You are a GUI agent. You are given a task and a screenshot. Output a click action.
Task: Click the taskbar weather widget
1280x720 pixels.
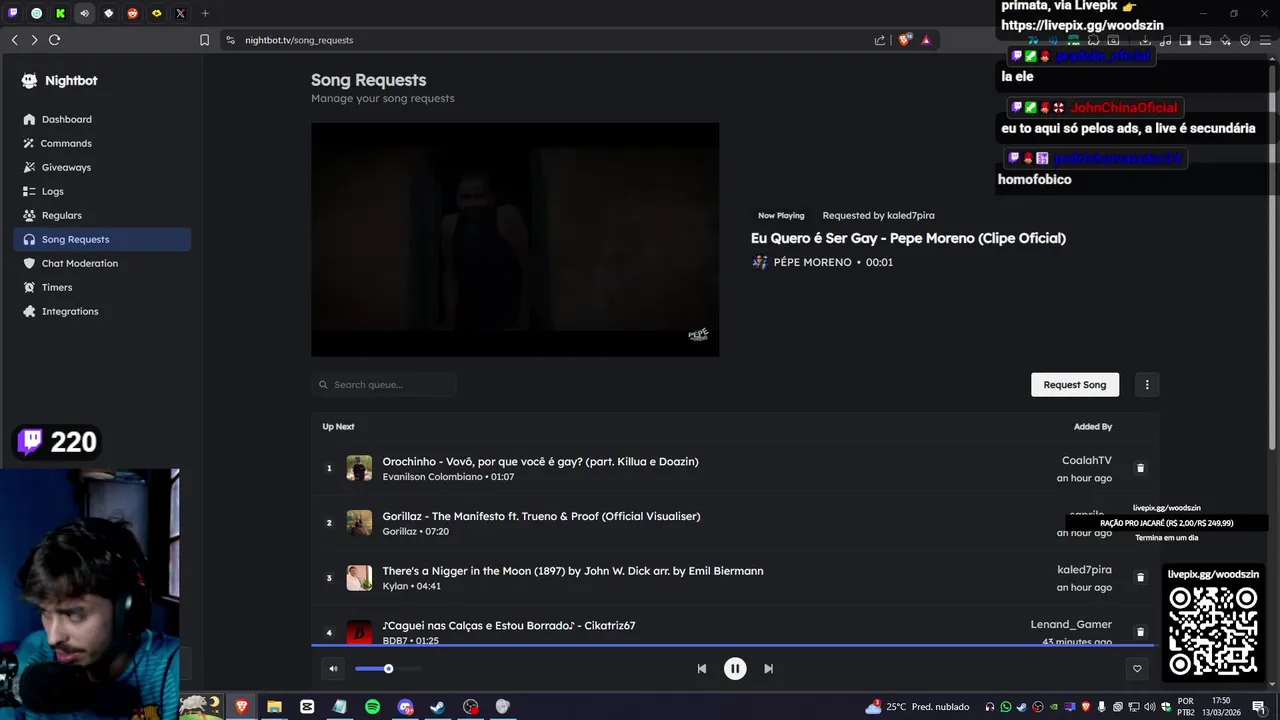(x=917, y=707)
